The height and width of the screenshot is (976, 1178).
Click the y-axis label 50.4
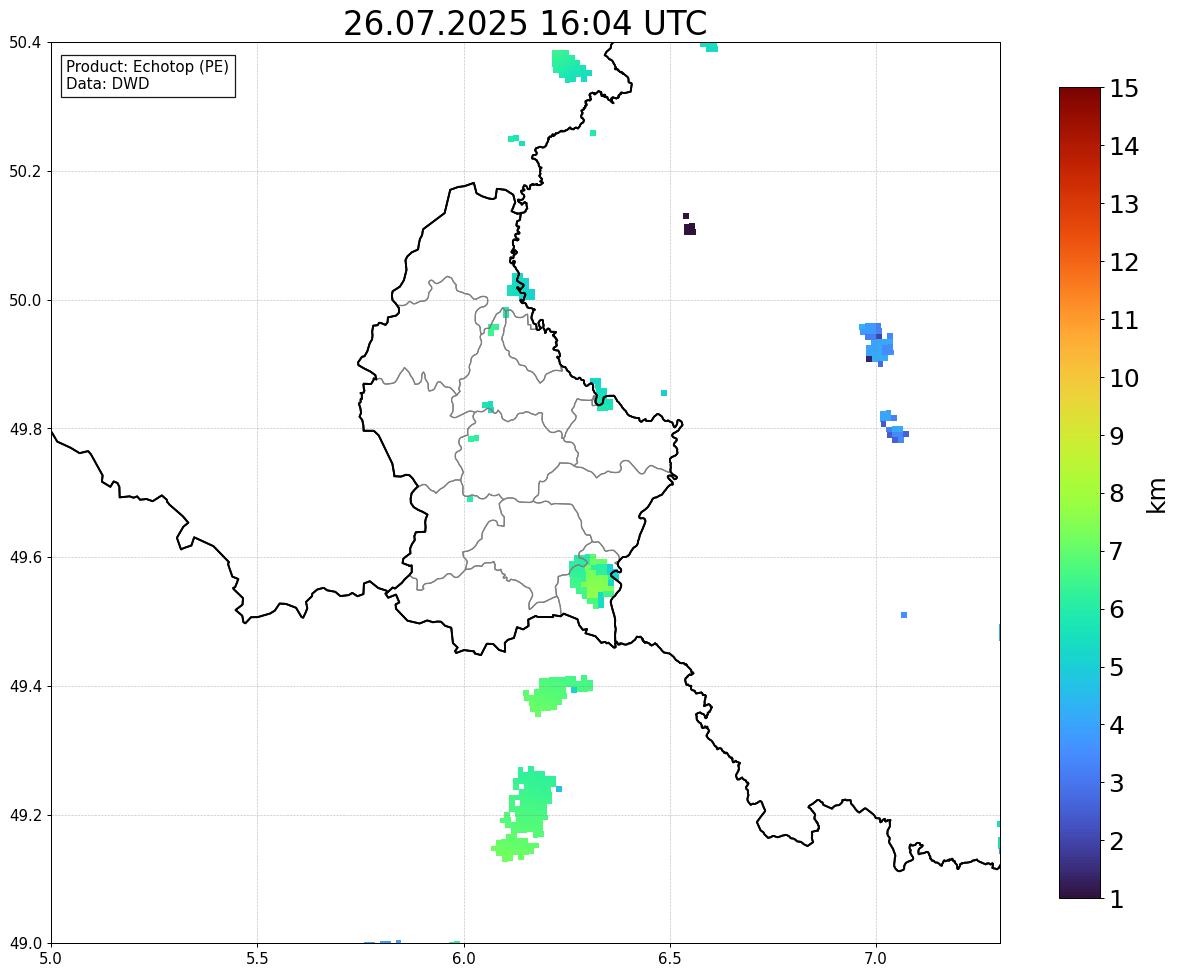point(25,43)
